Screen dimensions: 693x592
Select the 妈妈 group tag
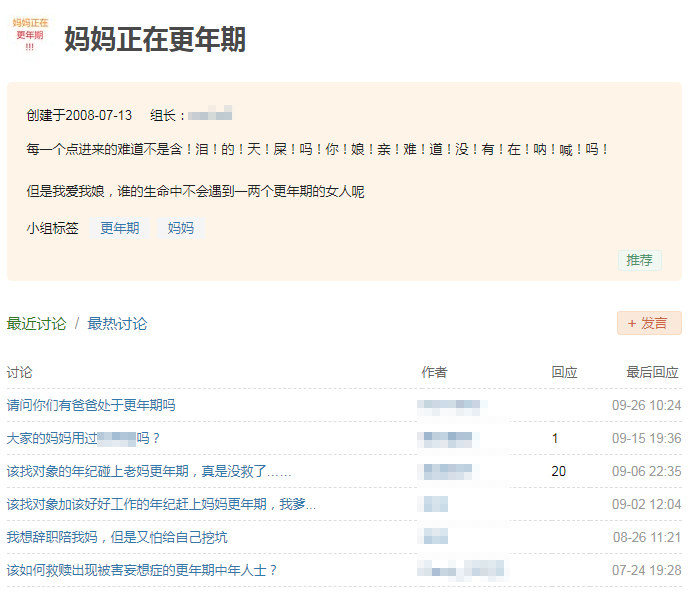coord(181,228)
